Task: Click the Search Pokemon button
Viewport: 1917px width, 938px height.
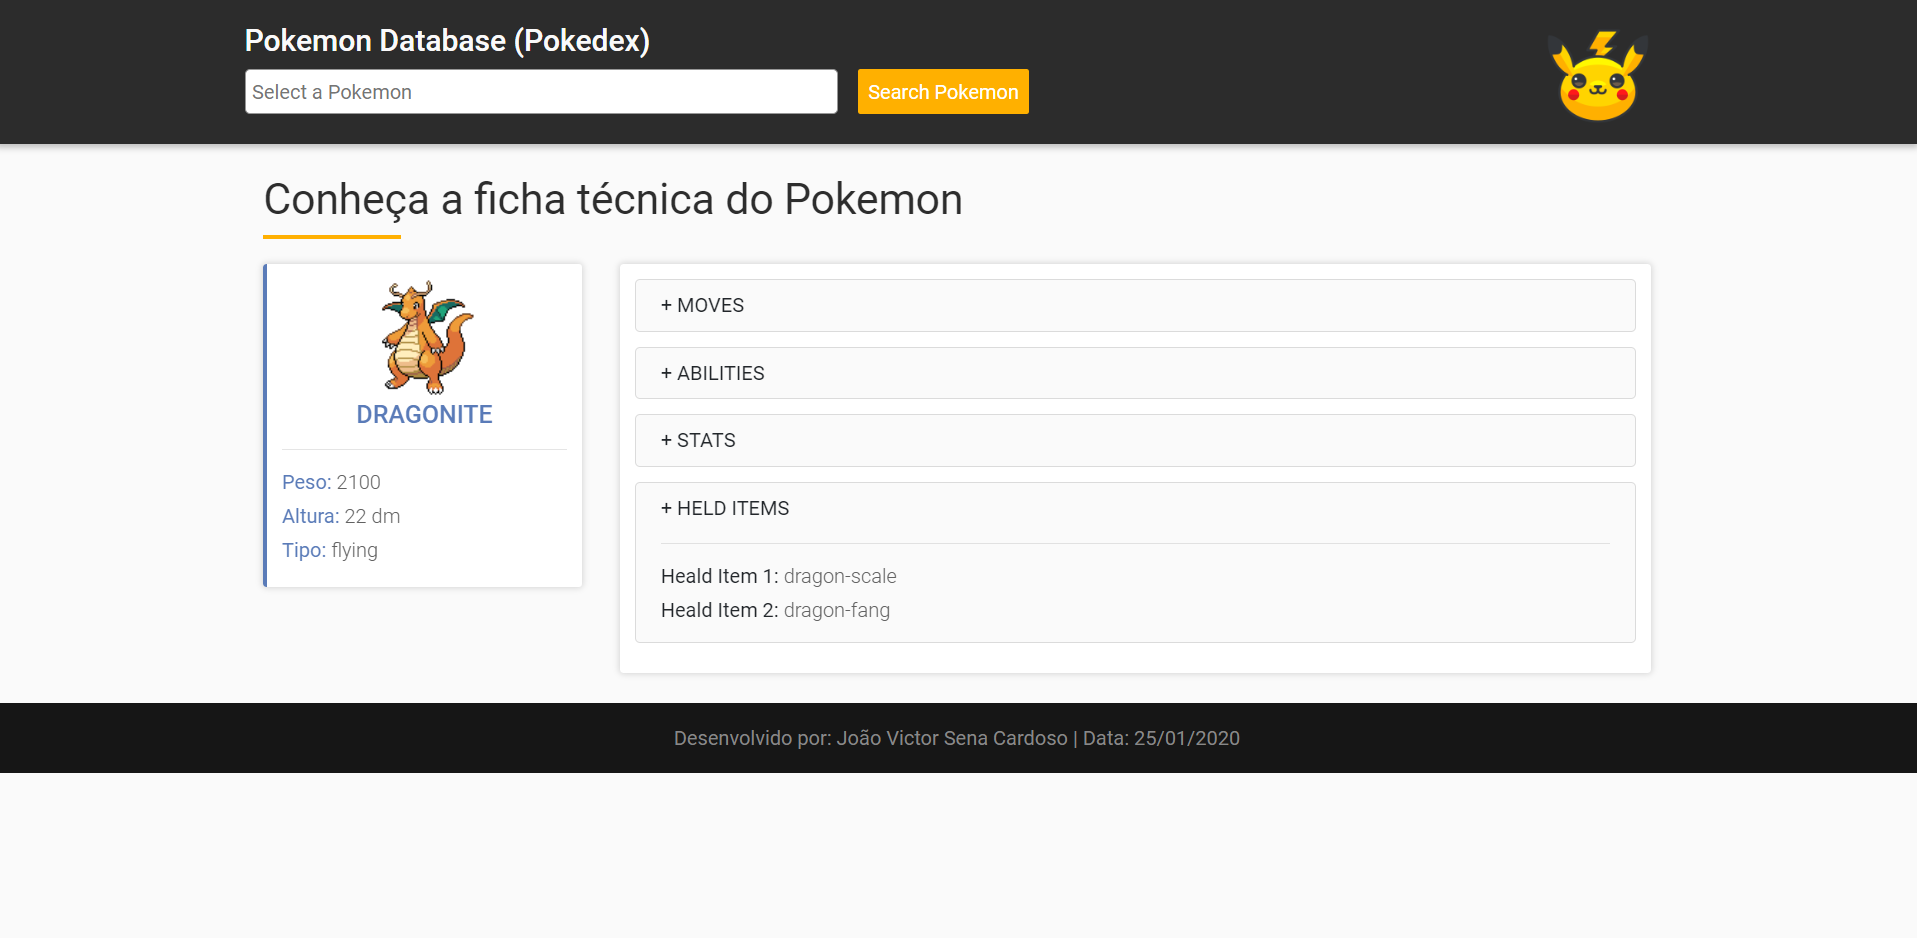Action: [943, 92]
